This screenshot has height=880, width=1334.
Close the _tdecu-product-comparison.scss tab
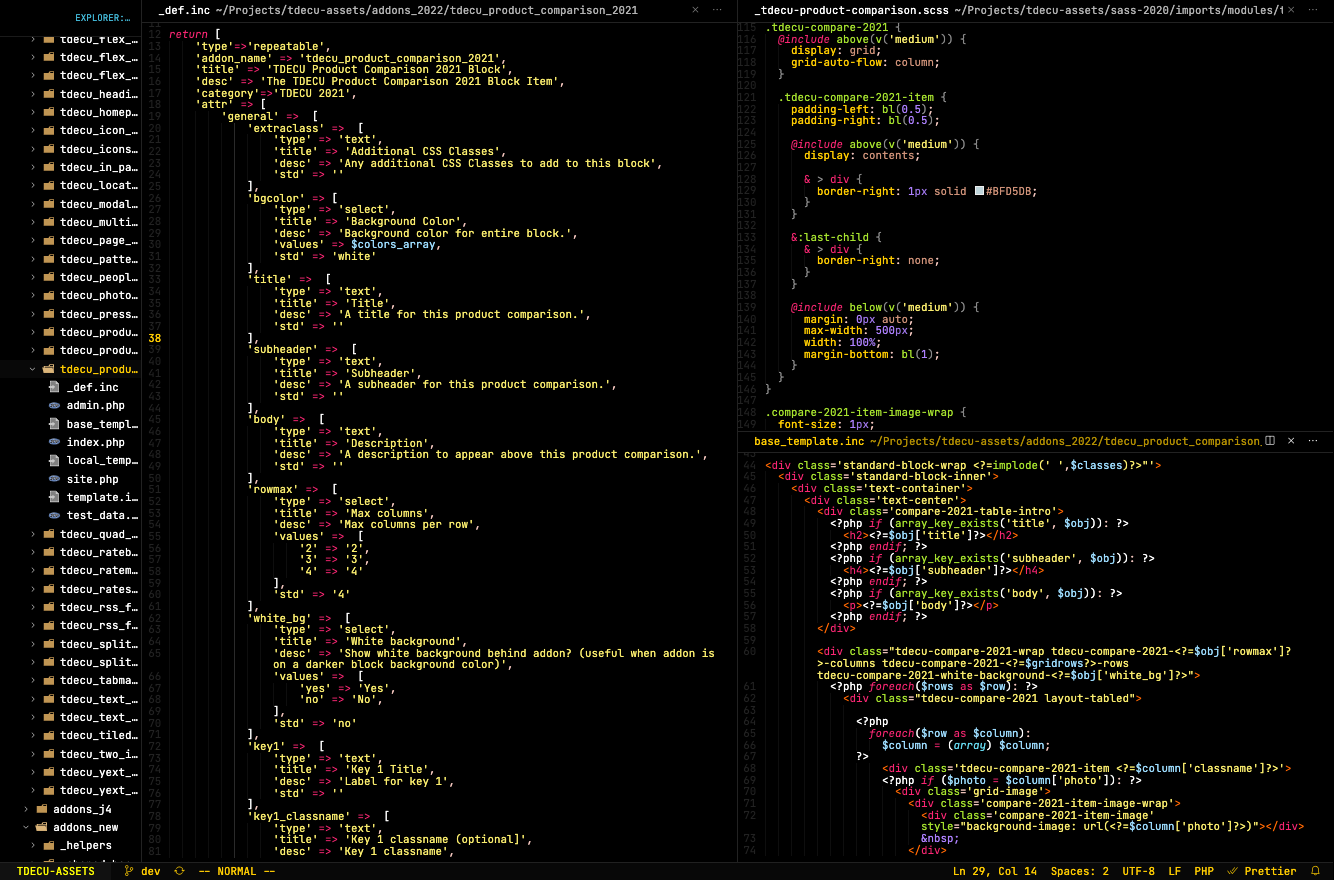1292,9
